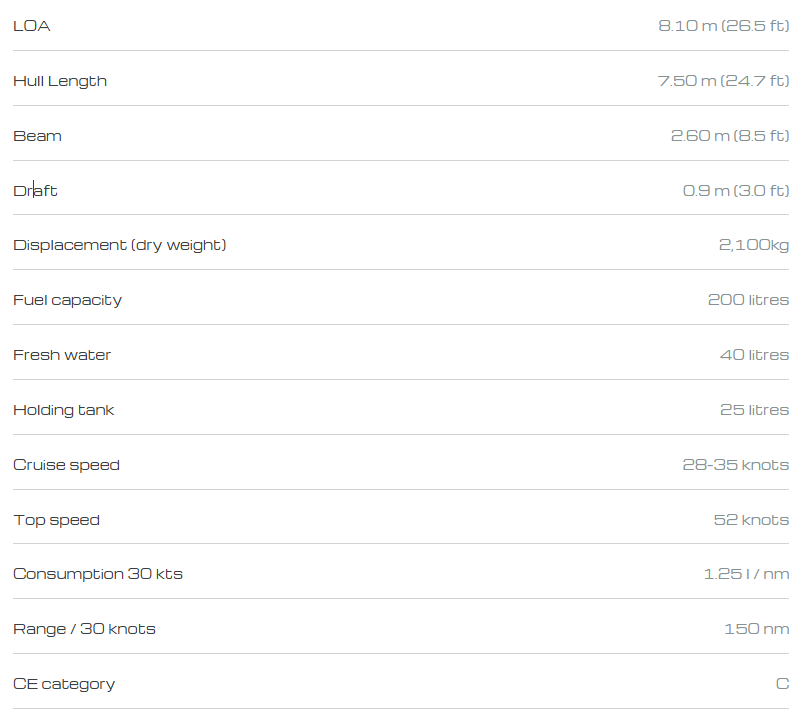This screenshot has width=811, height=726.
Task: Select the 2,100kg displacement value
Action: tap(754, 245)
